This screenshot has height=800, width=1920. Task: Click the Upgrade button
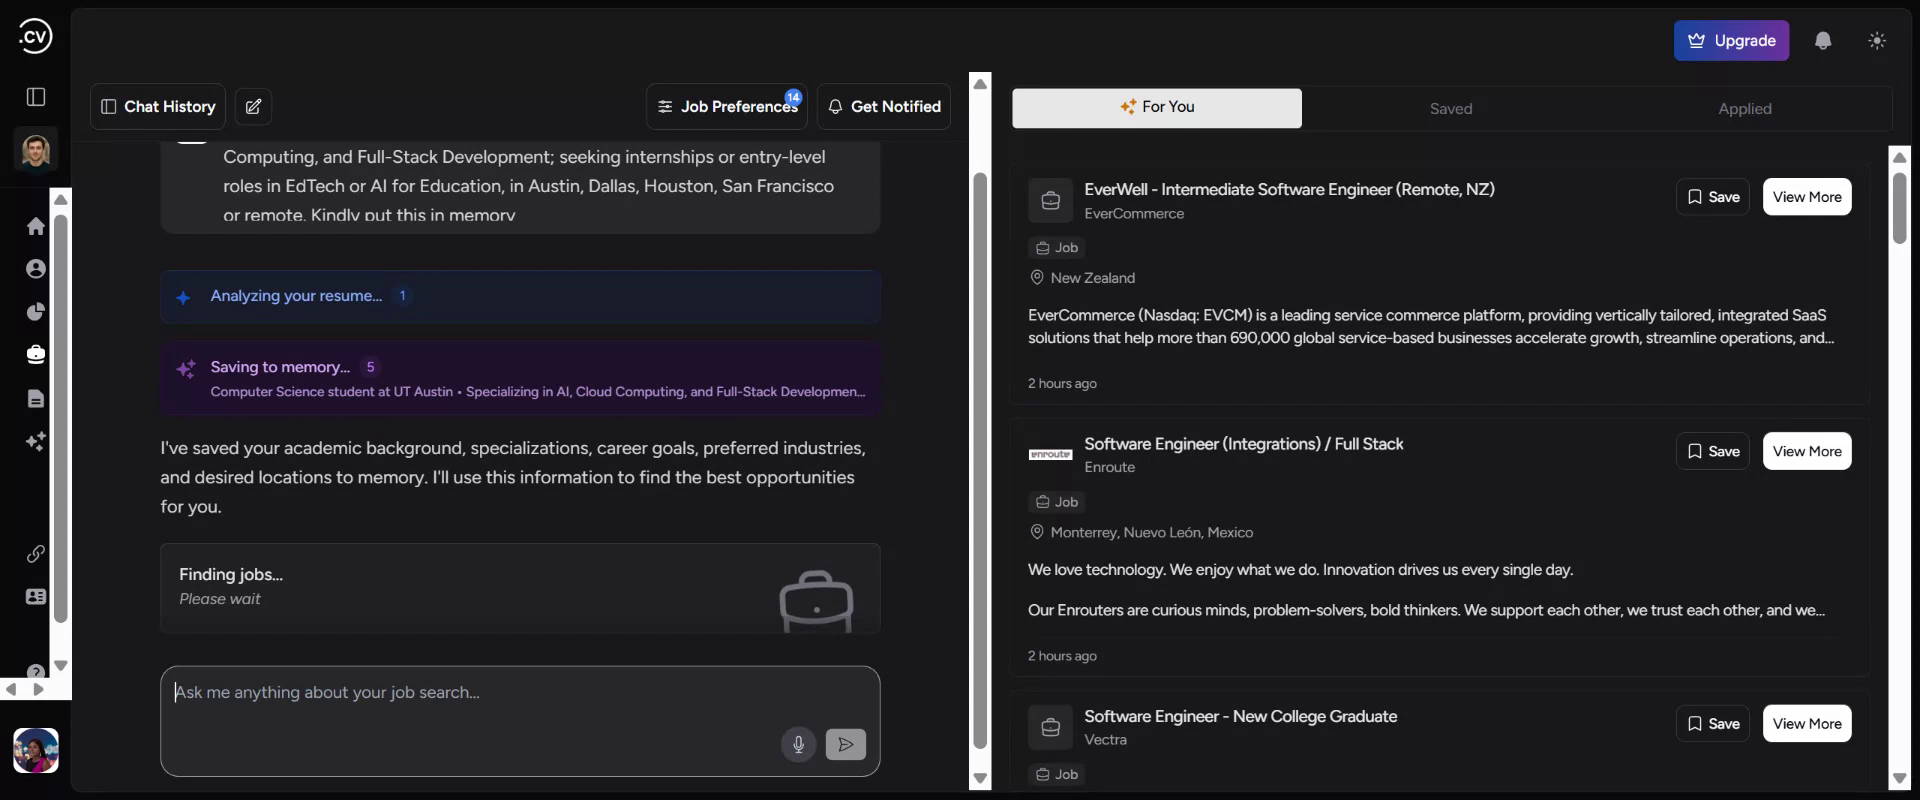tap(1732, 41)
